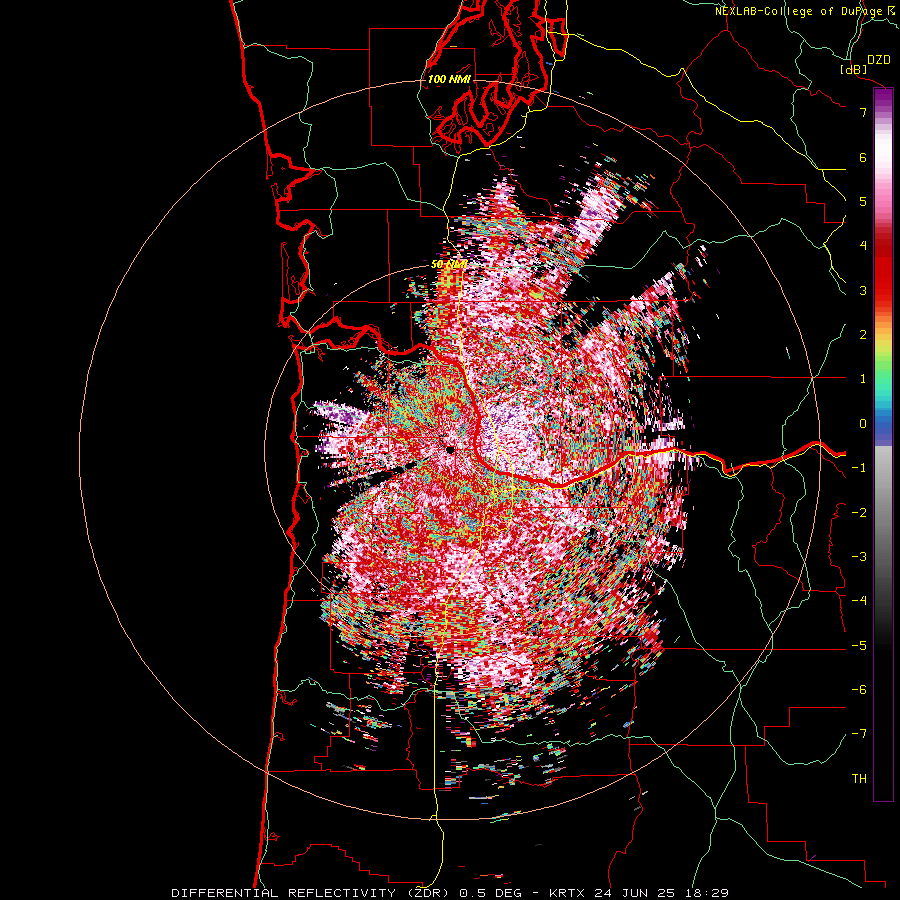Image resolution: width=900 pixels, height=900 pixels.
Task: Click the "KRTX" station identifier
Action: click(567, 893)
